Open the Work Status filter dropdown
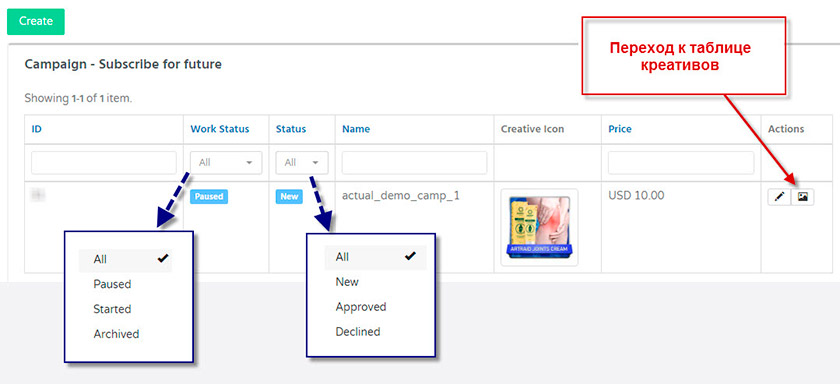Image resolution: width=840 pixels, height=384 pixels. tap(226, 162)
